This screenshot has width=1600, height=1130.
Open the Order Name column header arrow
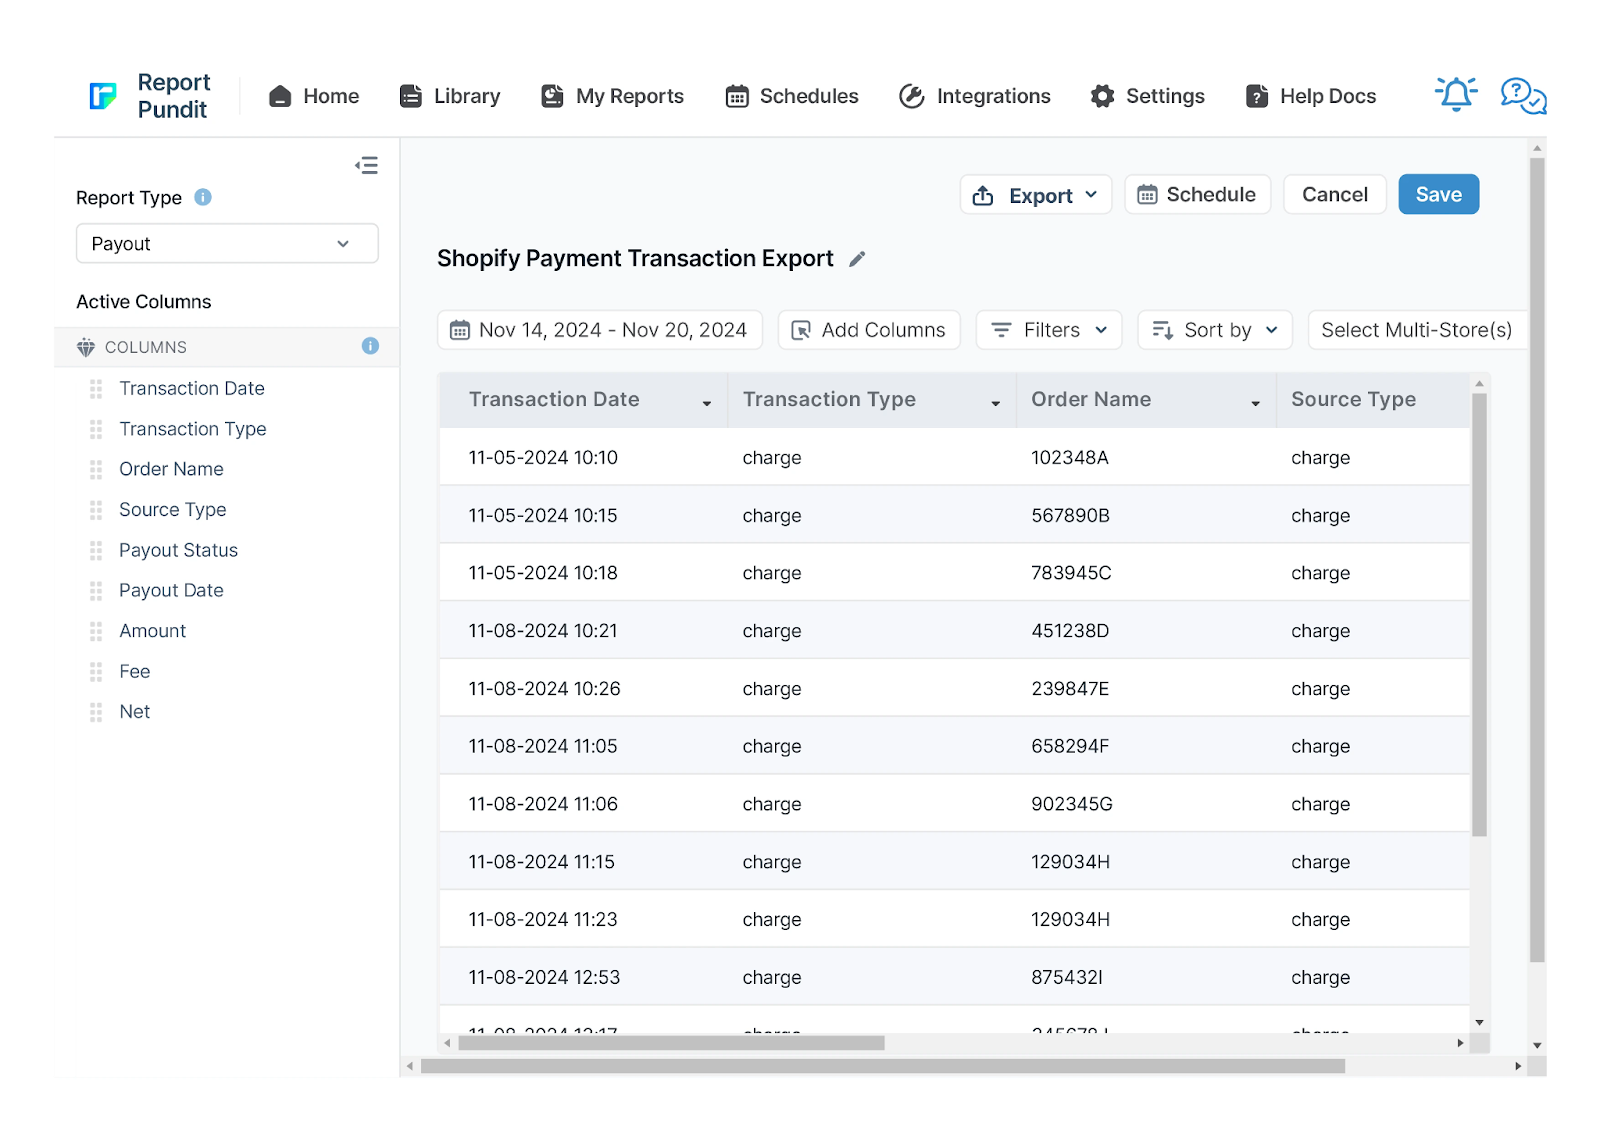(x=1256, y=402)
